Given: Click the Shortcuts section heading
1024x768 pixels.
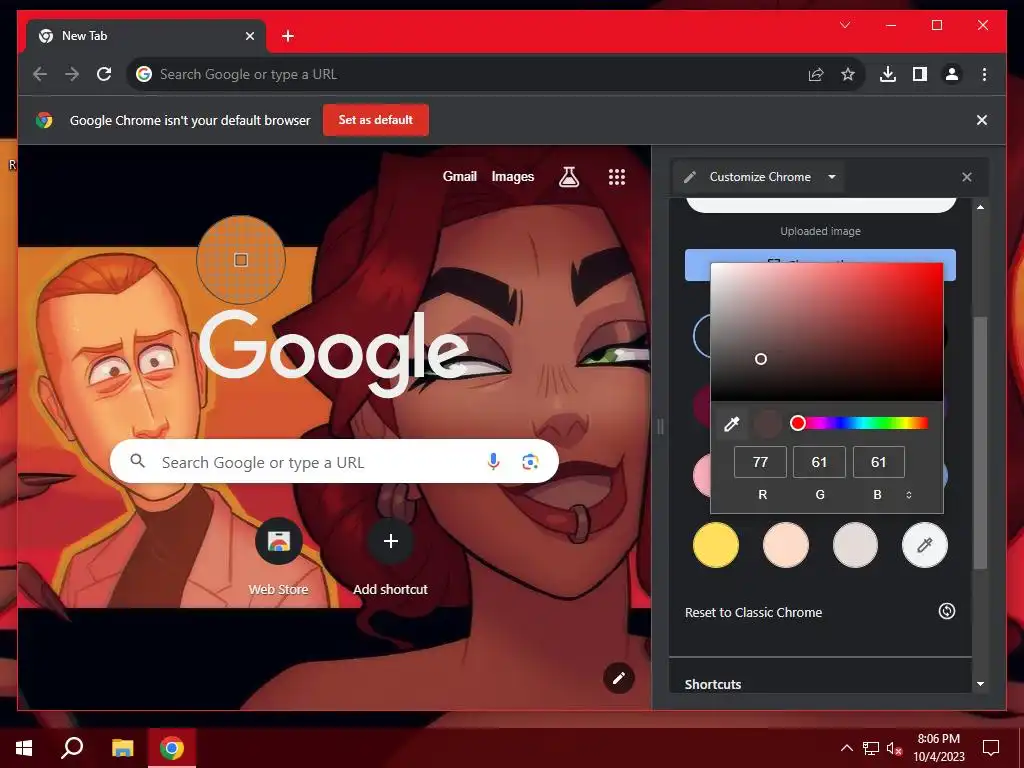Looking at the screenshot, I should click(712, 684).
